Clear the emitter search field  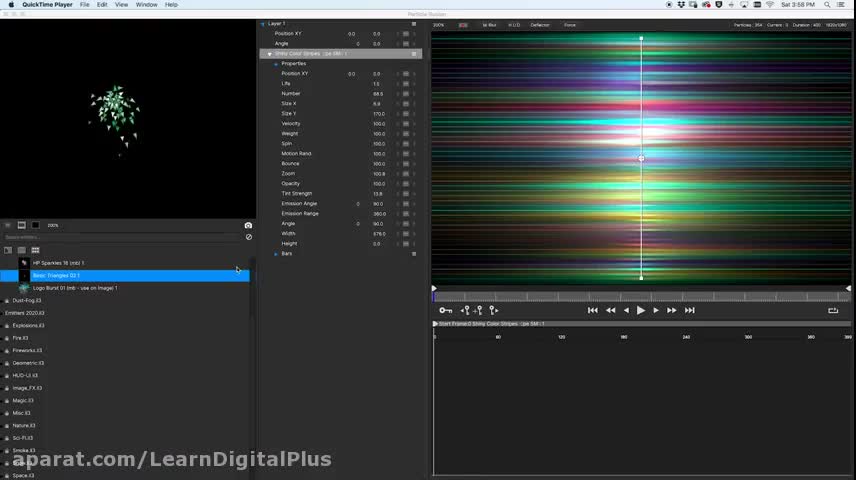click(x=248, y=237)
